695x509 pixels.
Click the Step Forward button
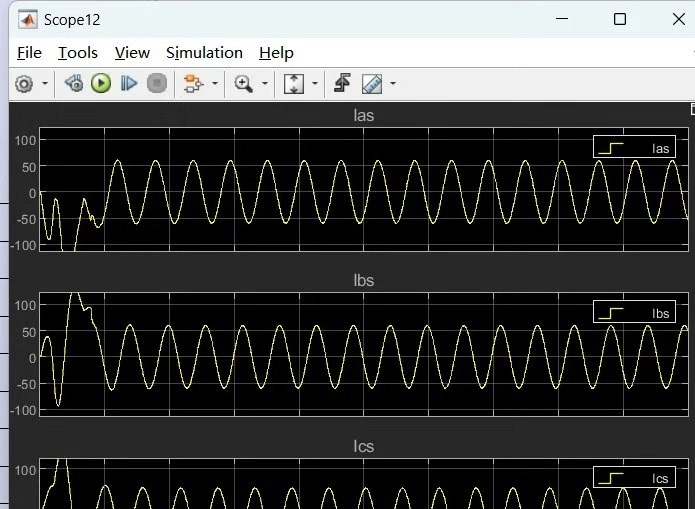(129, 83)
